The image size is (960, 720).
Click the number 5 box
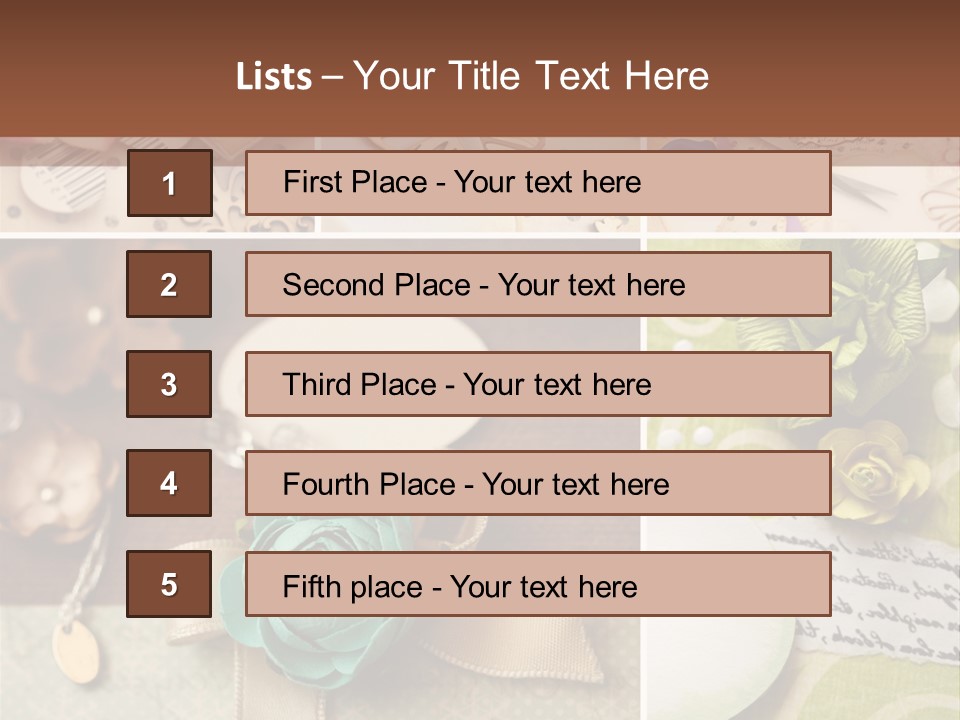(x=169, y=584)
